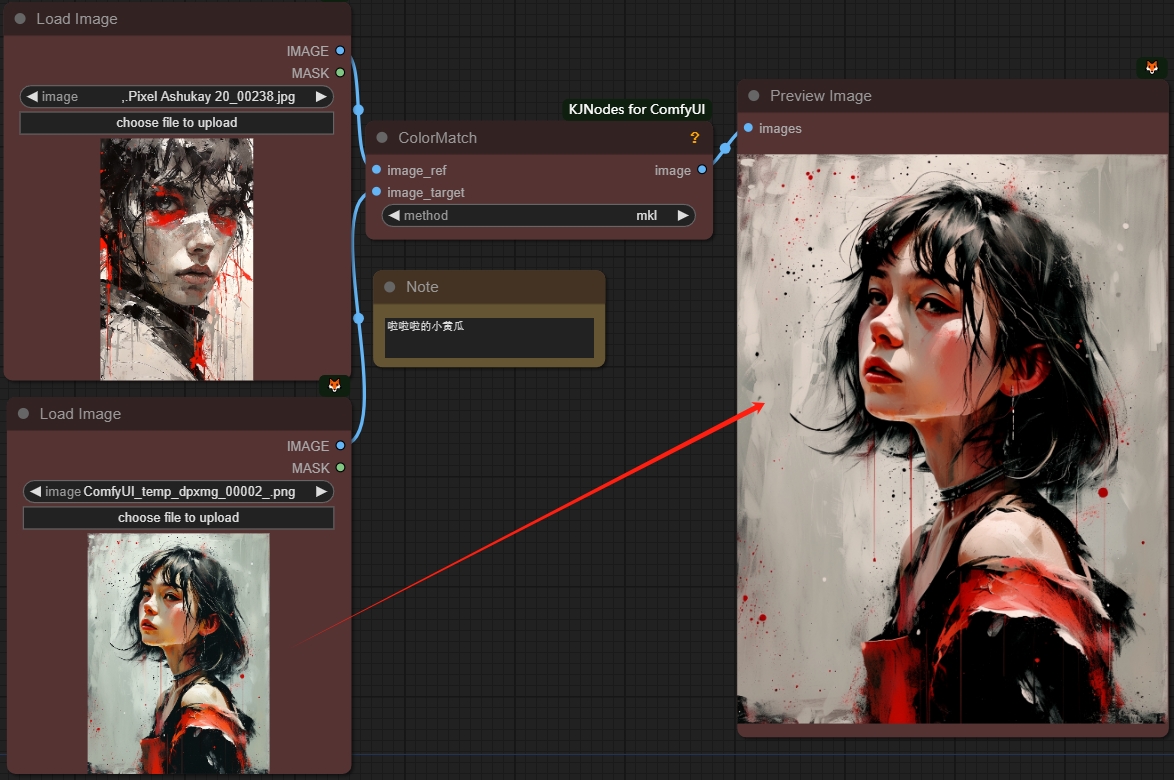Click the IMAGE output port of bottom Load Image
Viewport: 1174px width, 780px height.
(x=340, y=446)
